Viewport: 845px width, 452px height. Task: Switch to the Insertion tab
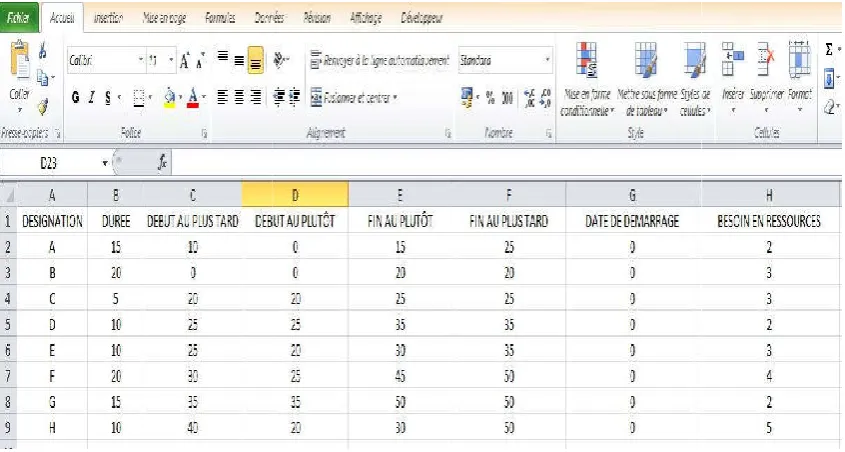(x=108, y=18)
